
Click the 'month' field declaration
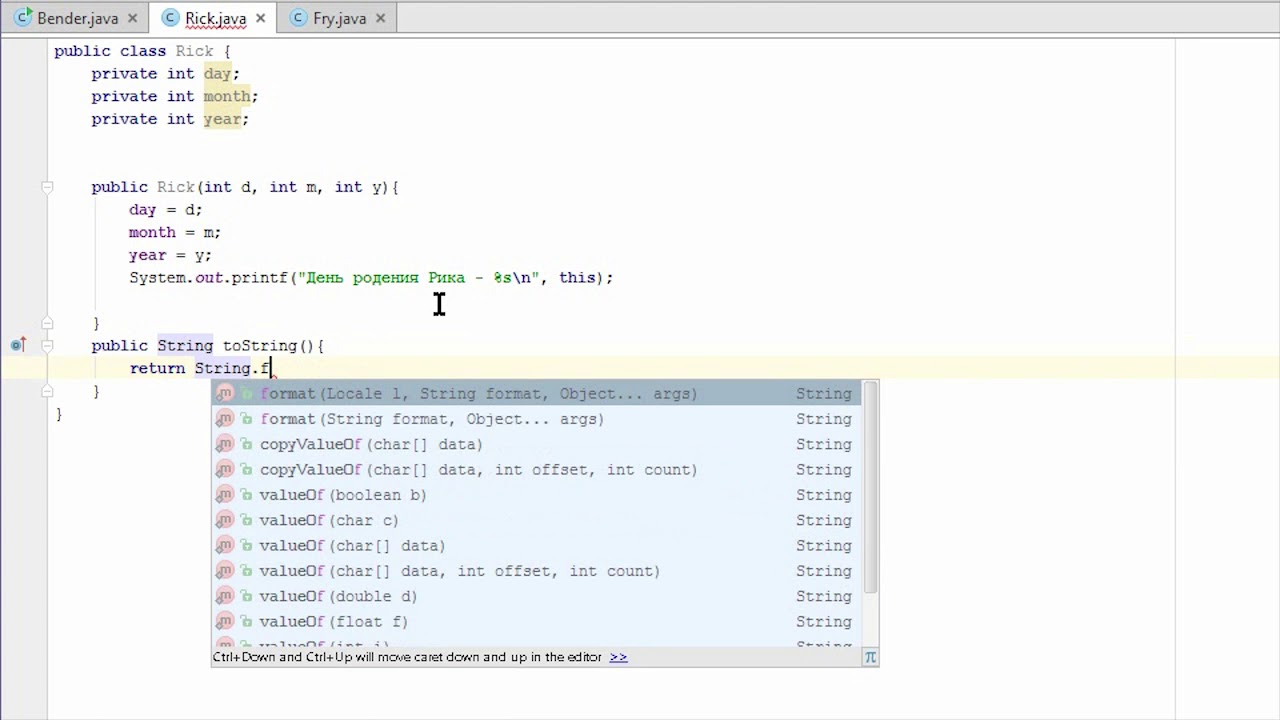pos(227,96)
